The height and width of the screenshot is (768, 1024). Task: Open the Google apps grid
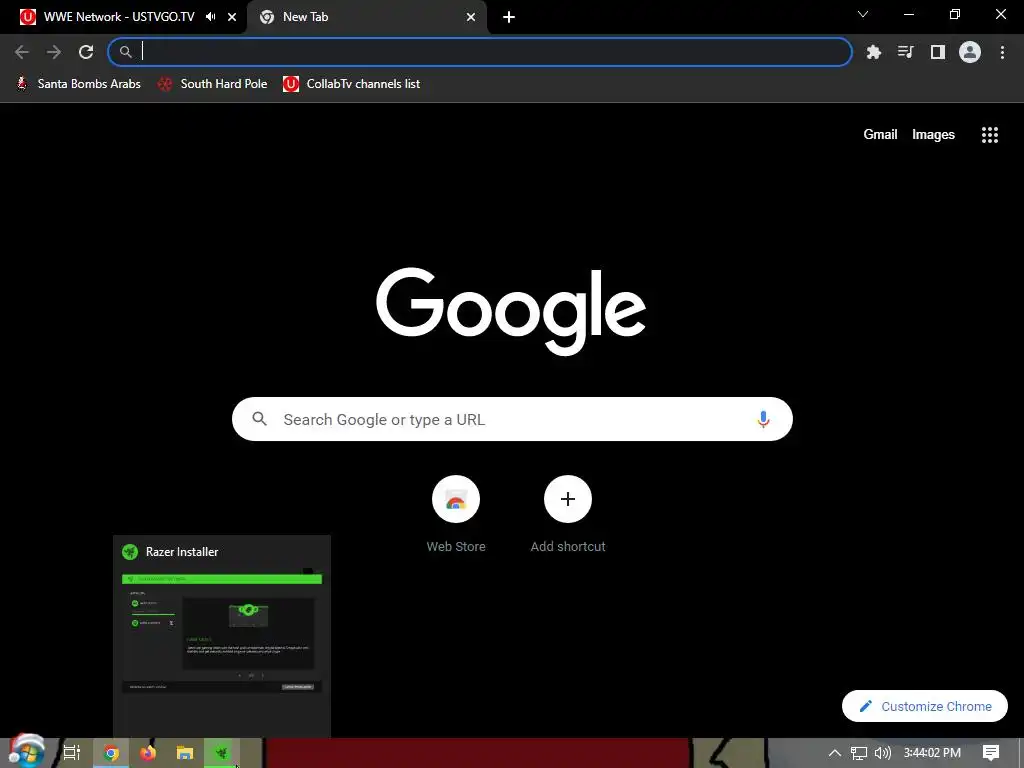click(x=989, y=135)
